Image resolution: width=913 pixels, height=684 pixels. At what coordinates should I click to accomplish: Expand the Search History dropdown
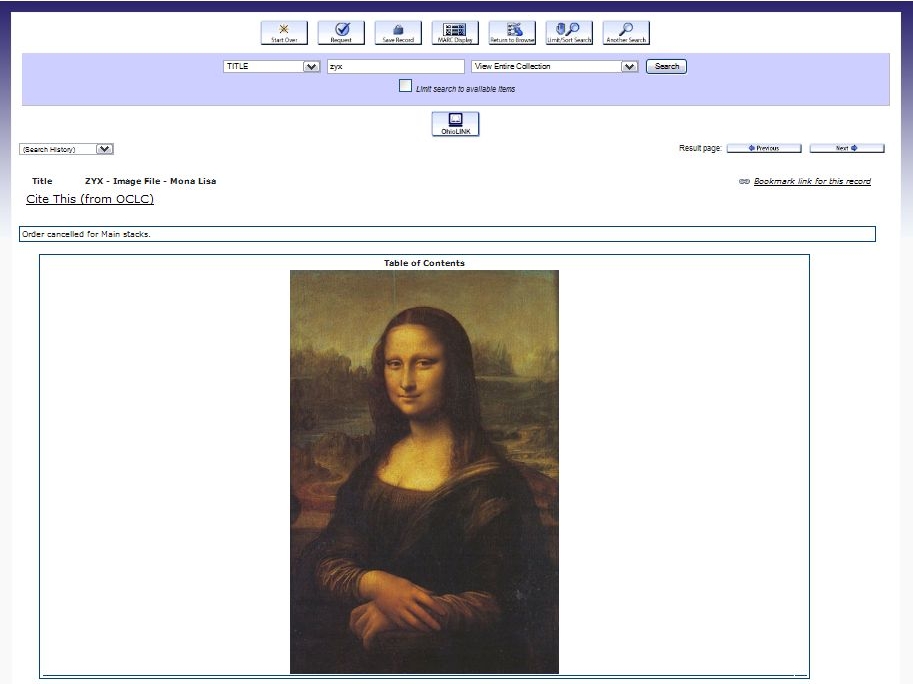(x=66, y=149)
